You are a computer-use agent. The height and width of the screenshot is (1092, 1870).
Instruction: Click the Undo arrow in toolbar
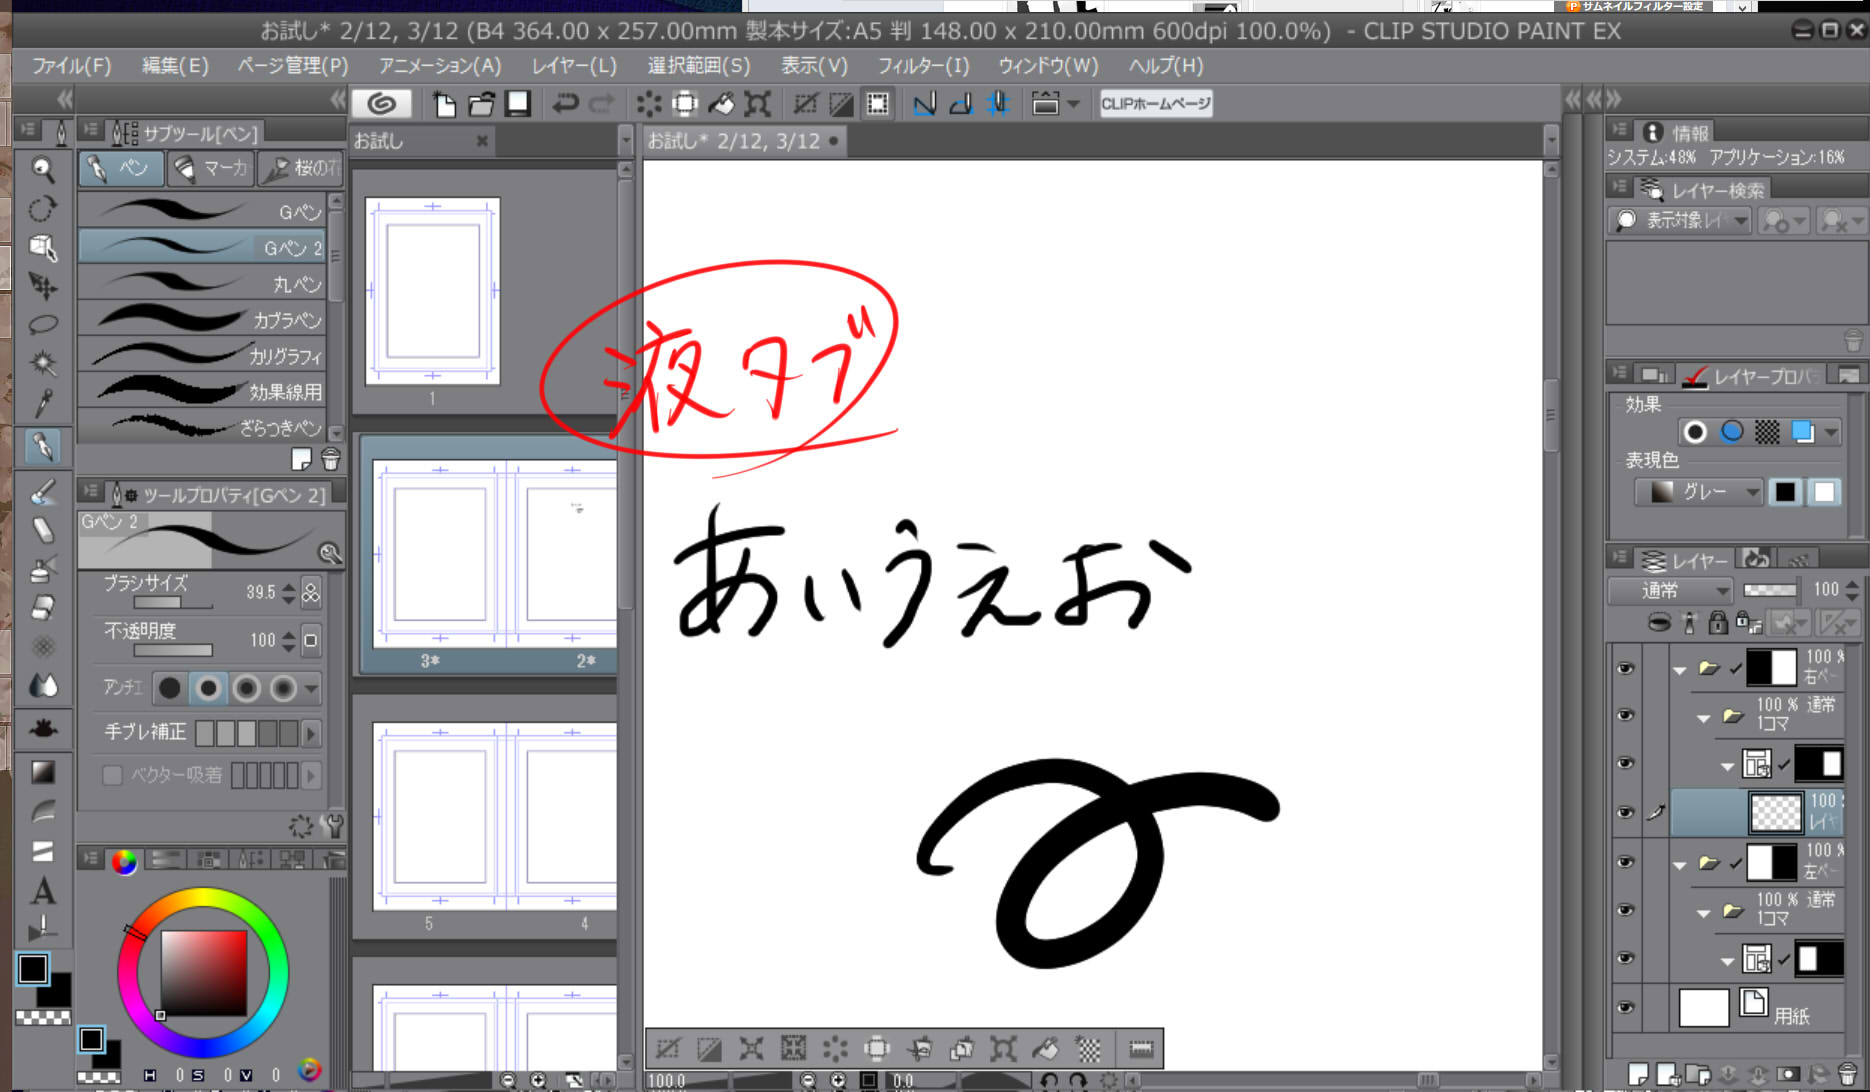point(565,104)
